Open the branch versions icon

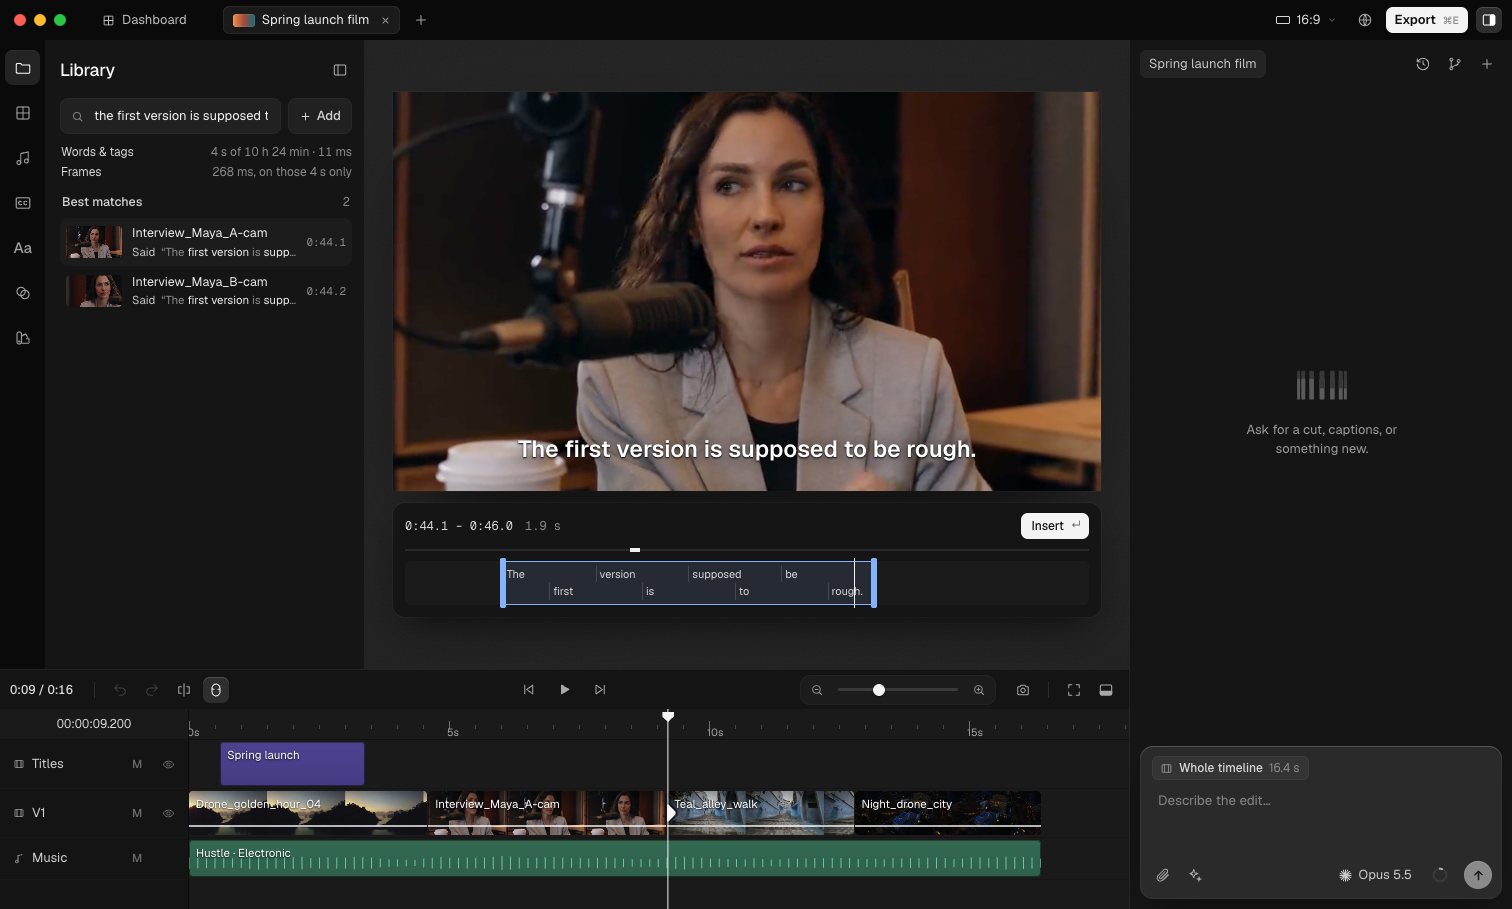tap(1455, 64)
